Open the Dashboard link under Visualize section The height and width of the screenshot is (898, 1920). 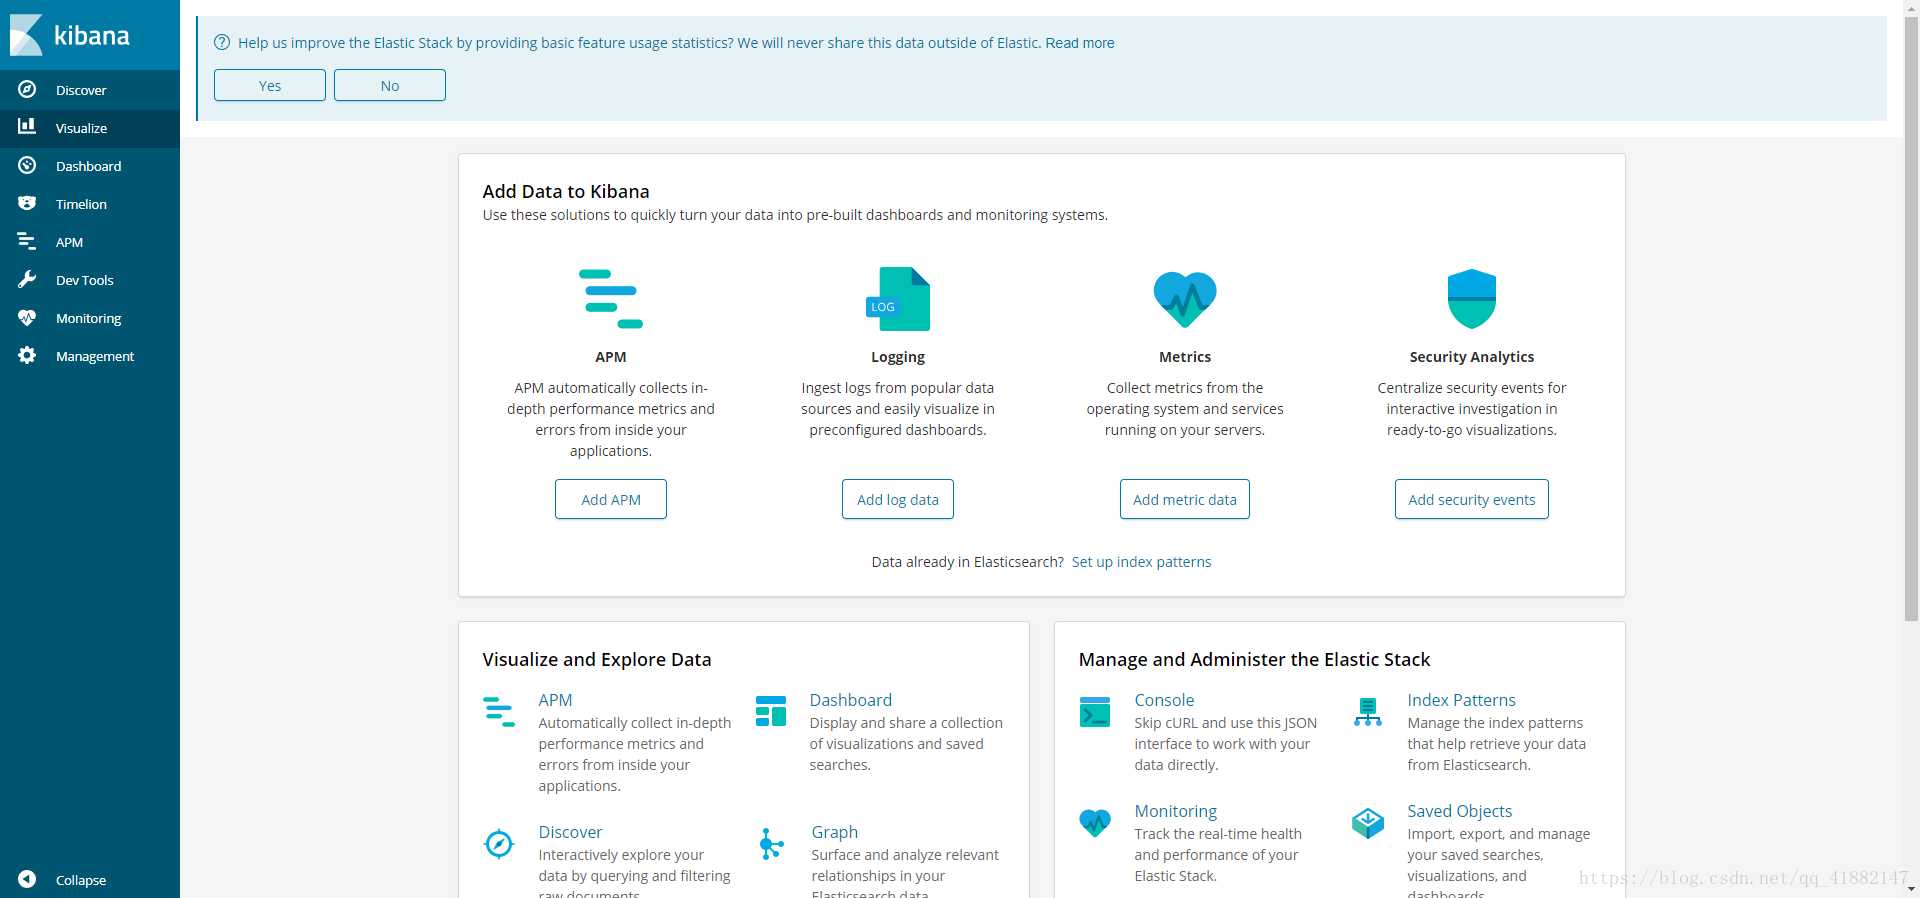pyautogui.click(x=851, y=700)
